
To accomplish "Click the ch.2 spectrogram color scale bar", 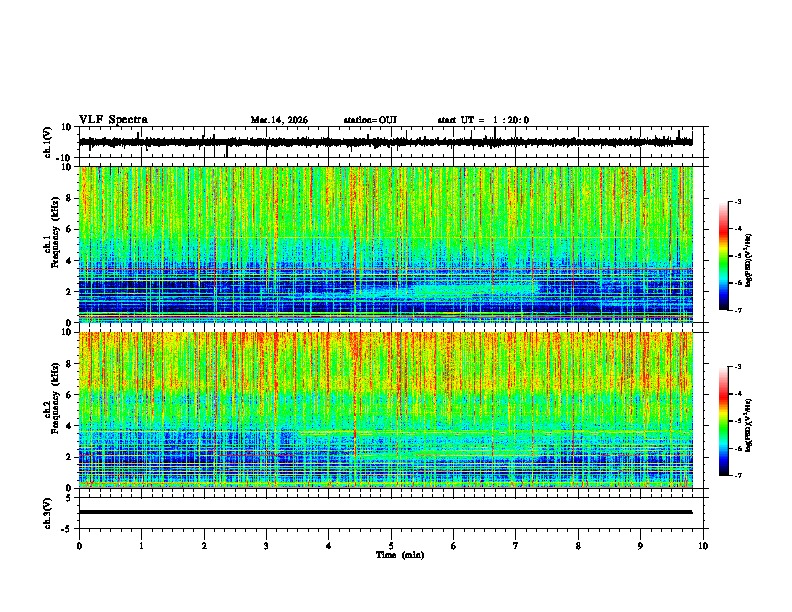I will (x=724, y=421).
